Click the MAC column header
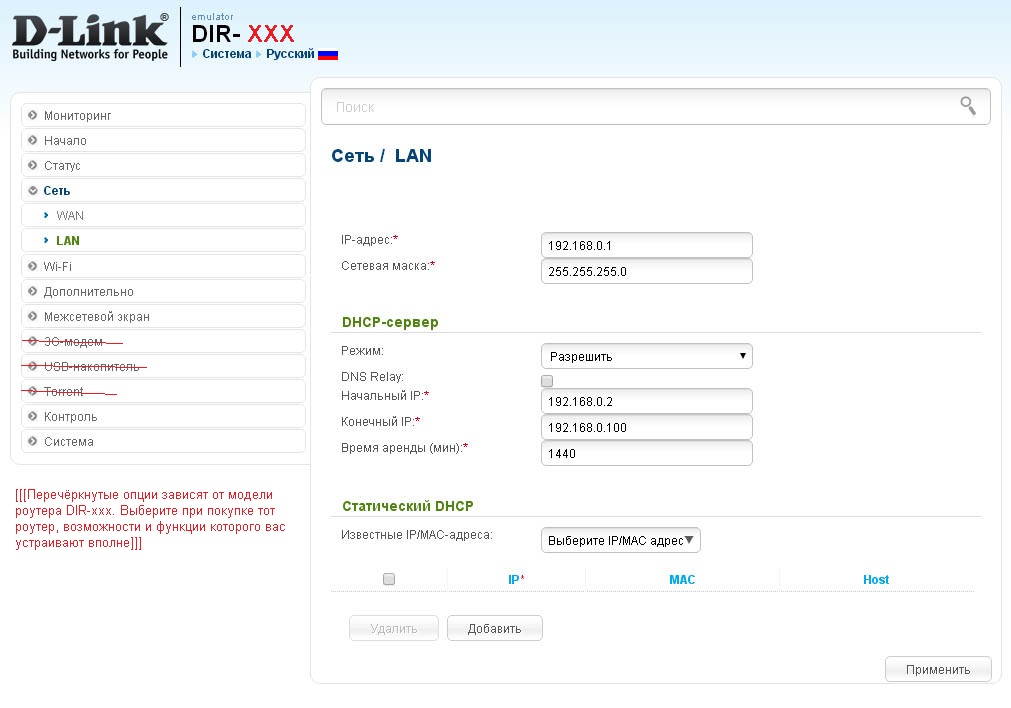 (682, 579)
